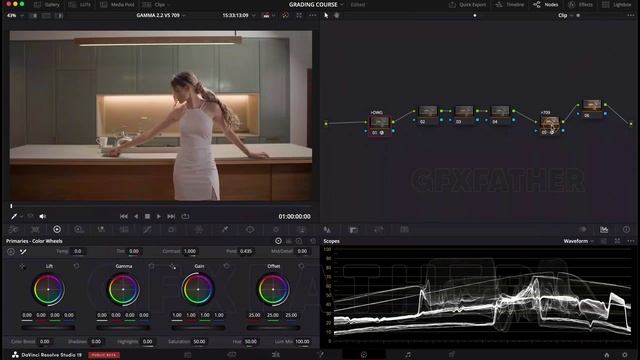640x360 pixels.
Task: Click the Gain color wheel center
Action: click(x=198, y=289)
